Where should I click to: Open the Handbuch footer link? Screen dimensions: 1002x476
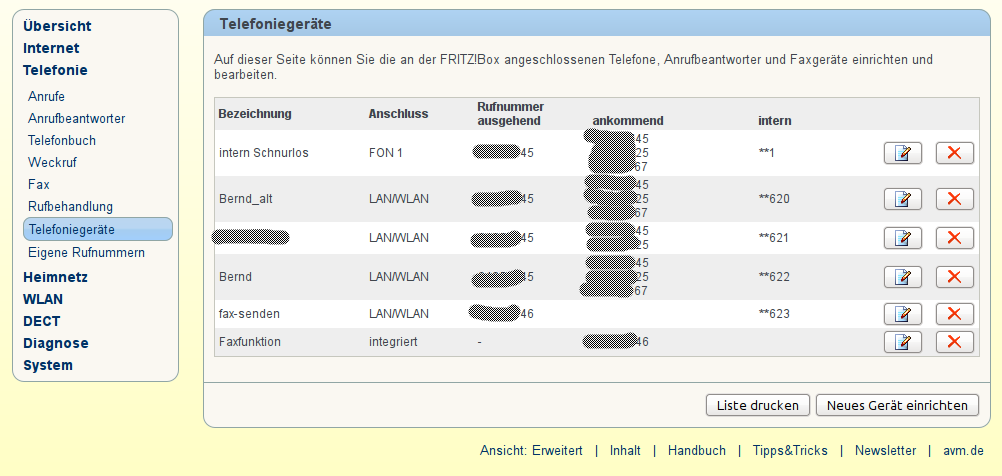point(697,450)
